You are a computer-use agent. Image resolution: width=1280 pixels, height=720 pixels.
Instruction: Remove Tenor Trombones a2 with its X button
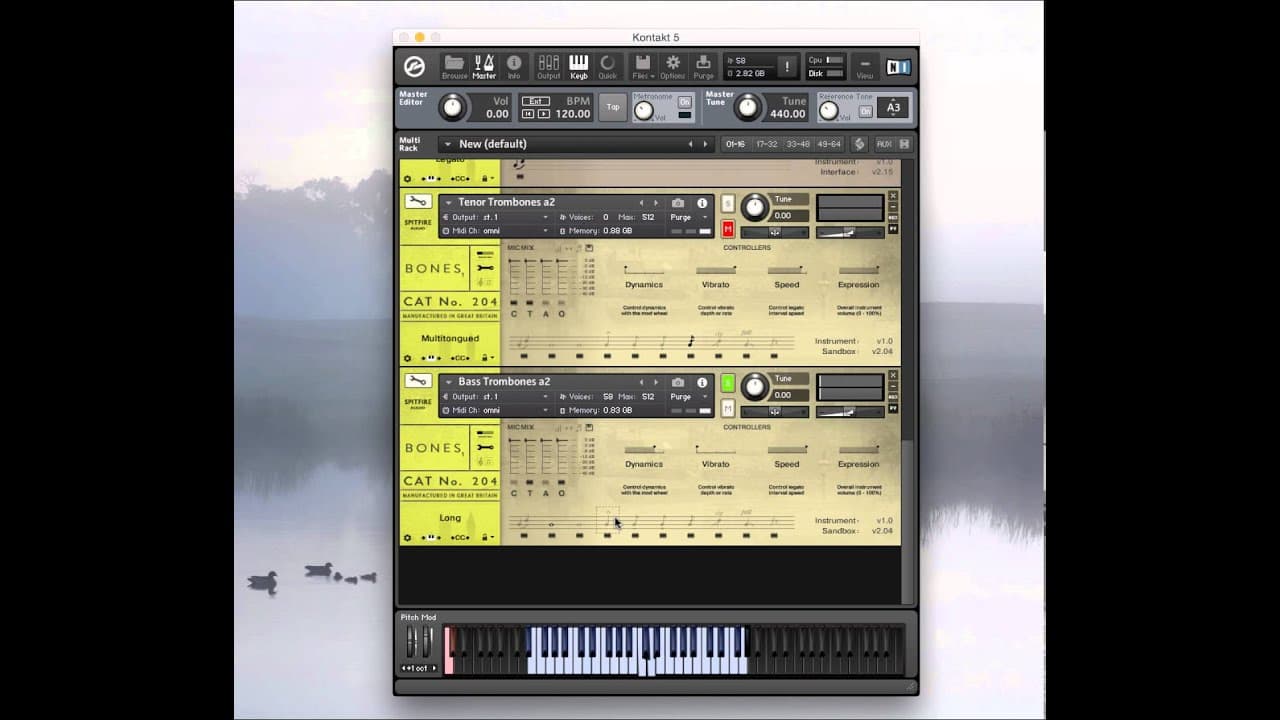coord(893,196)
